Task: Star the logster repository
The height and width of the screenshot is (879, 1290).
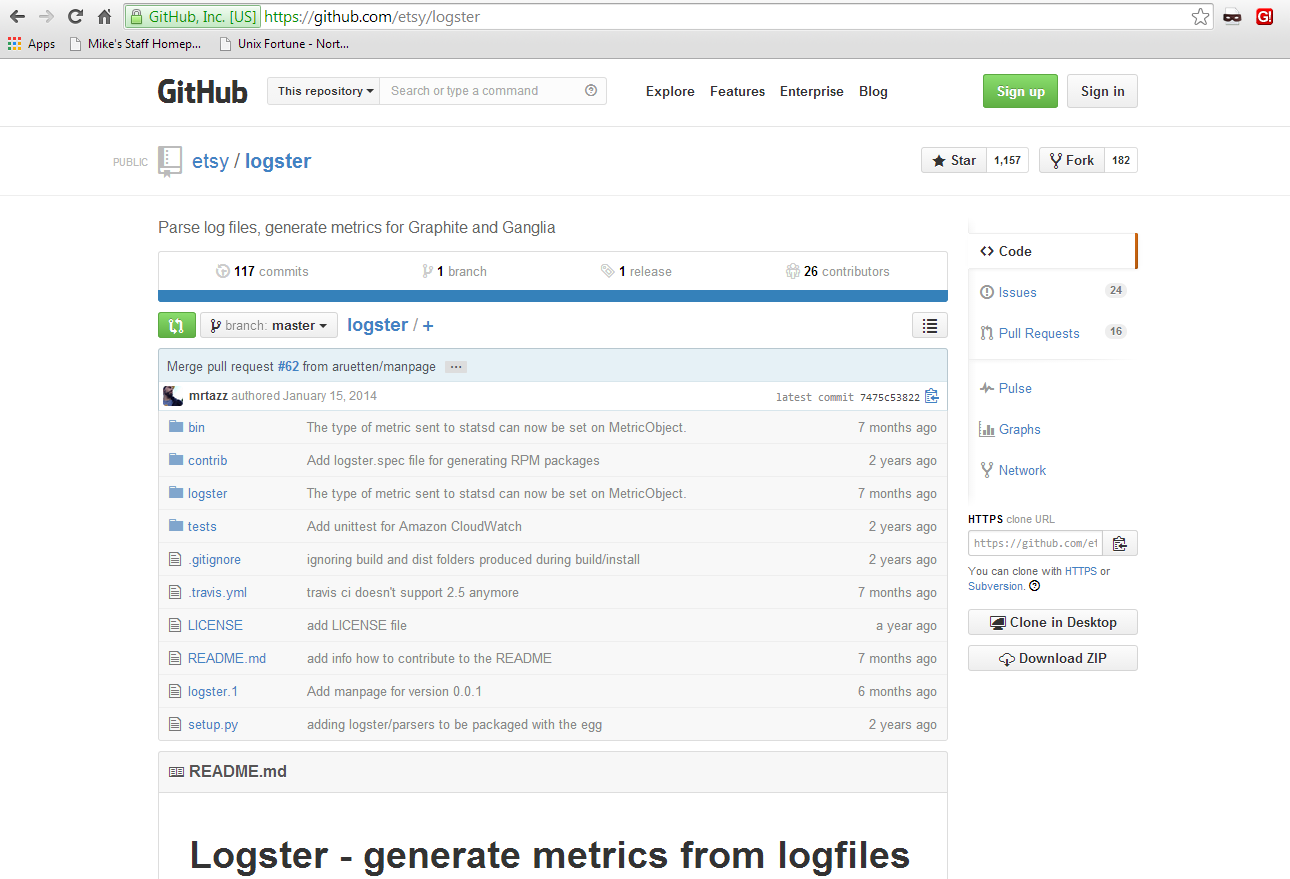Action: coord(954,160)
